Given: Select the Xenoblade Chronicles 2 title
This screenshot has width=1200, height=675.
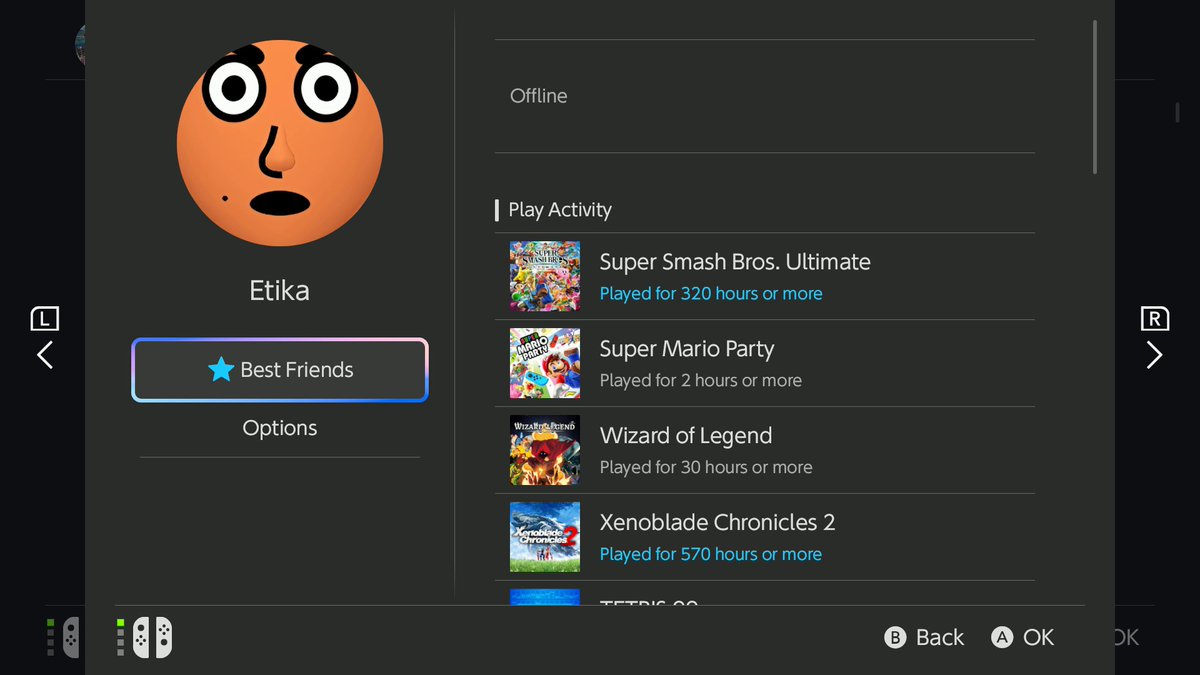Looking at the screenshot, I should point(717,523).
